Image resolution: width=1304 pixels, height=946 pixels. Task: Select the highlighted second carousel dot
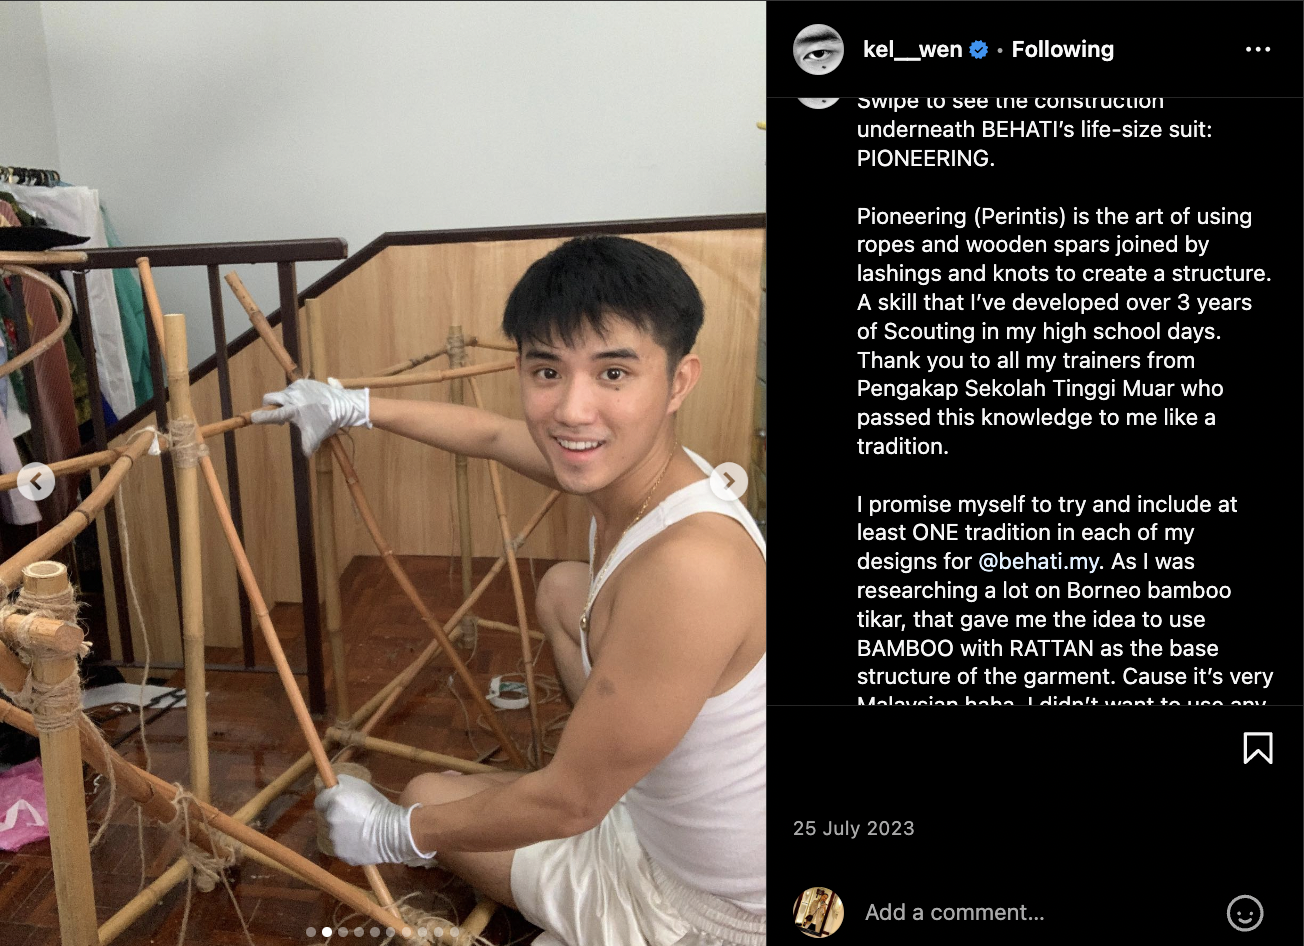(x=327, y=932)
